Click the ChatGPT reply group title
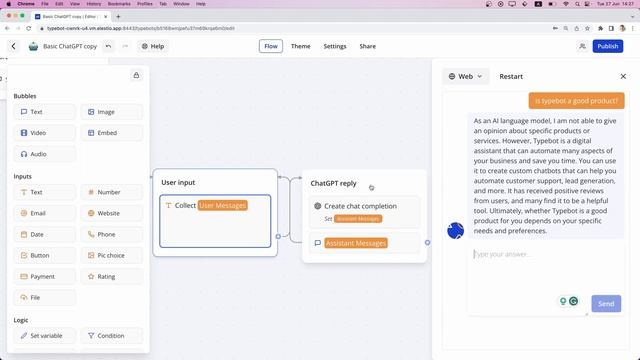 point(333,183)
